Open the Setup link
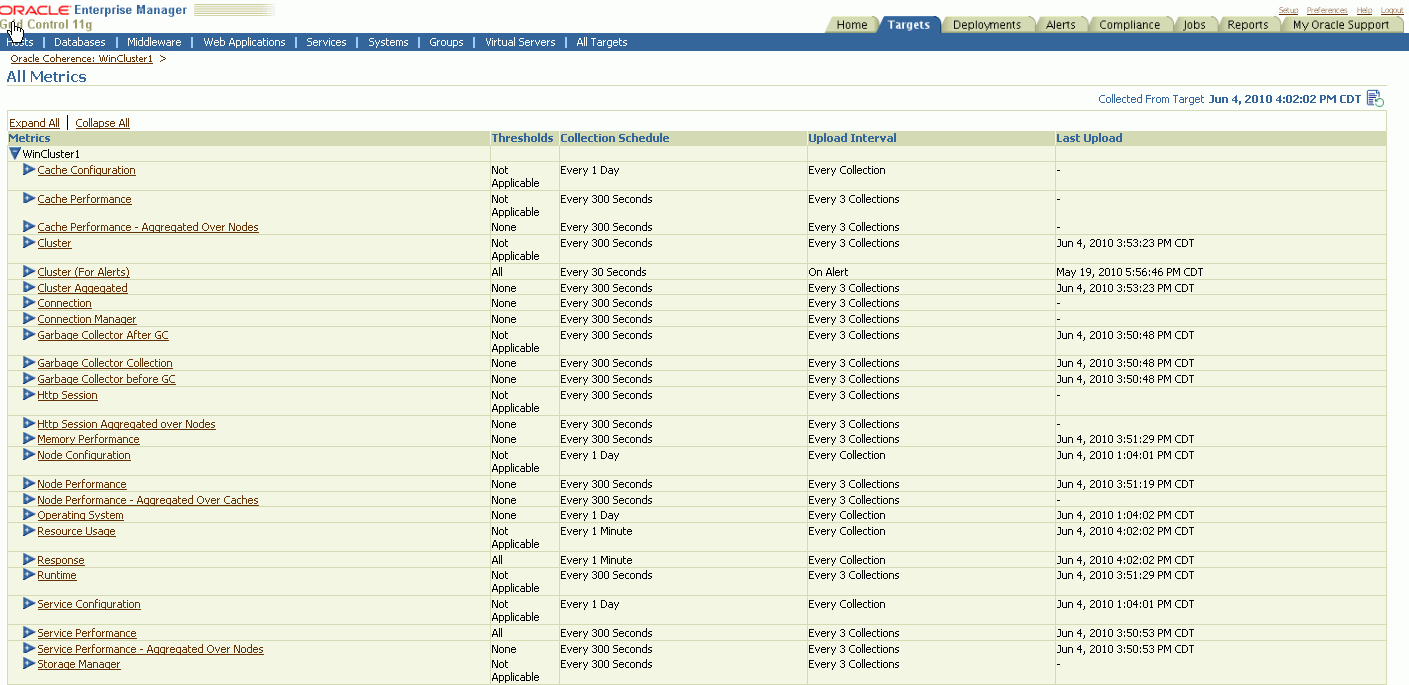The height and width of the screenshot is (685, 1409). tap(1289, 10)
